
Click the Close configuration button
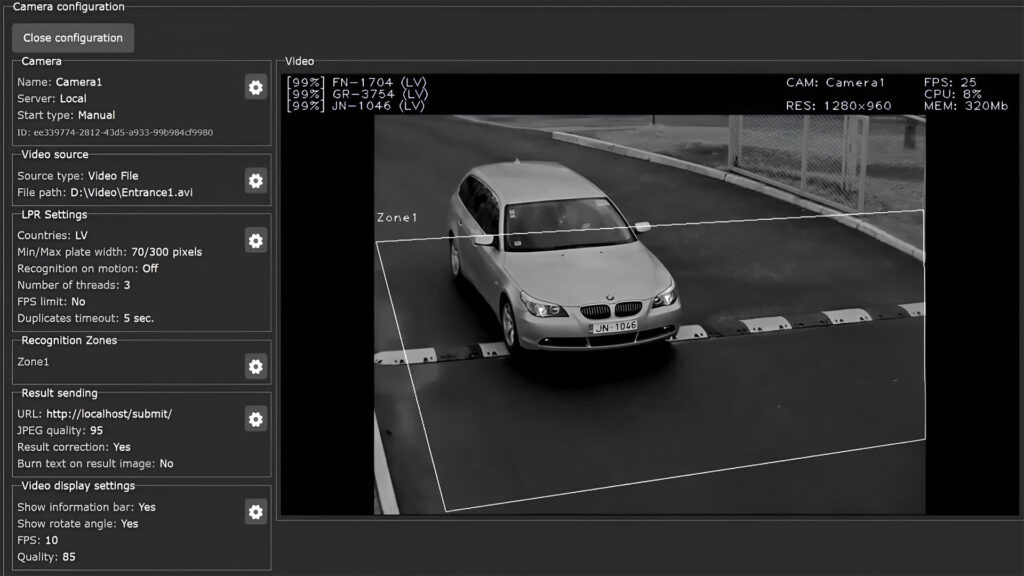[73, 38]
